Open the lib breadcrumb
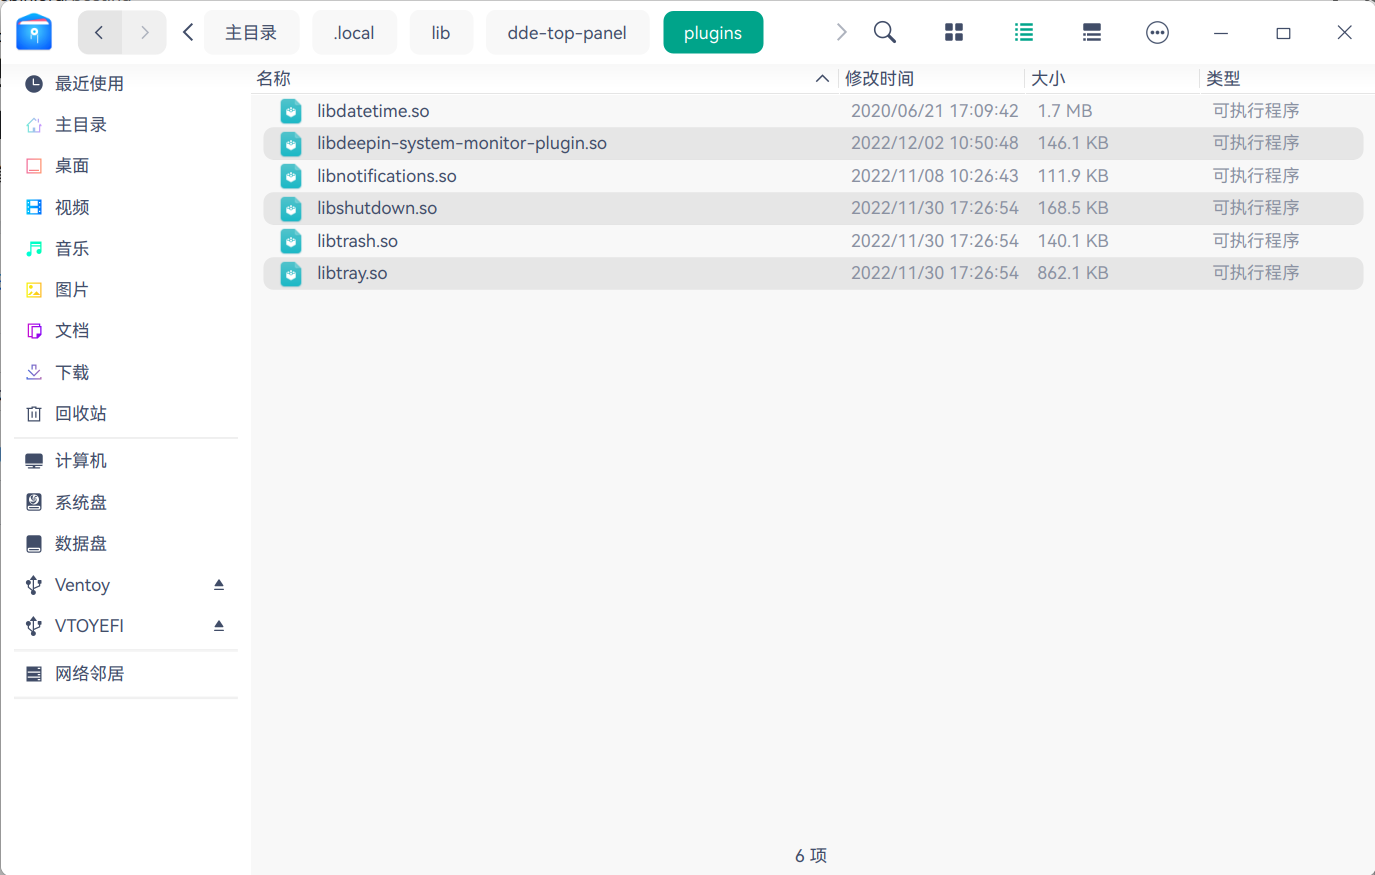Viewport: 1375px width, 875px height. 441,33
